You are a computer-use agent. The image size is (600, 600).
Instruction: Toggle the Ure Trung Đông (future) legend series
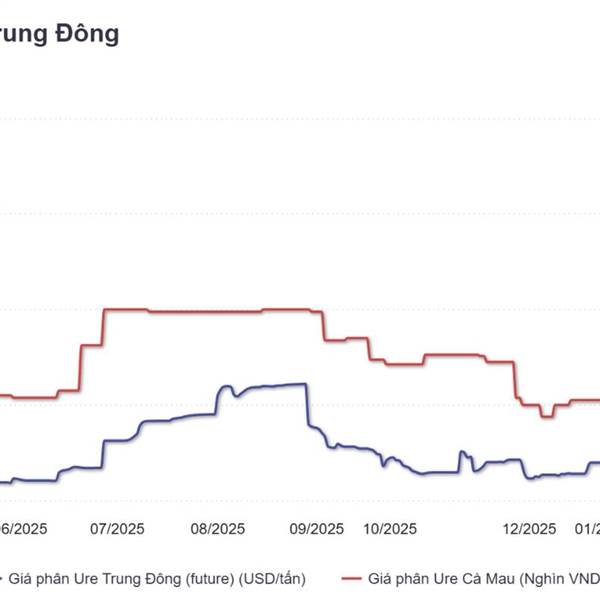pos(160,577)
